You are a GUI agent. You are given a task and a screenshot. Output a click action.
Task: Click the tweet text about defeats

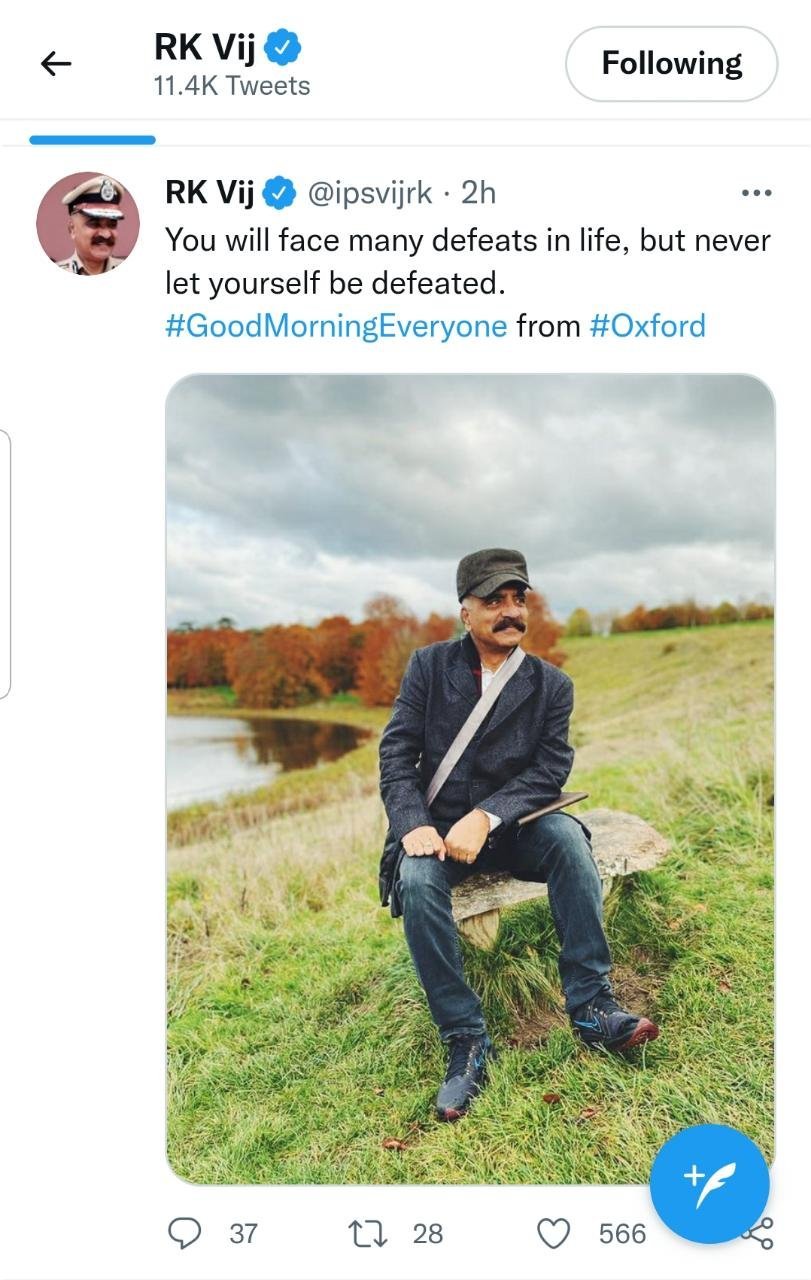[x=467, y=261]
